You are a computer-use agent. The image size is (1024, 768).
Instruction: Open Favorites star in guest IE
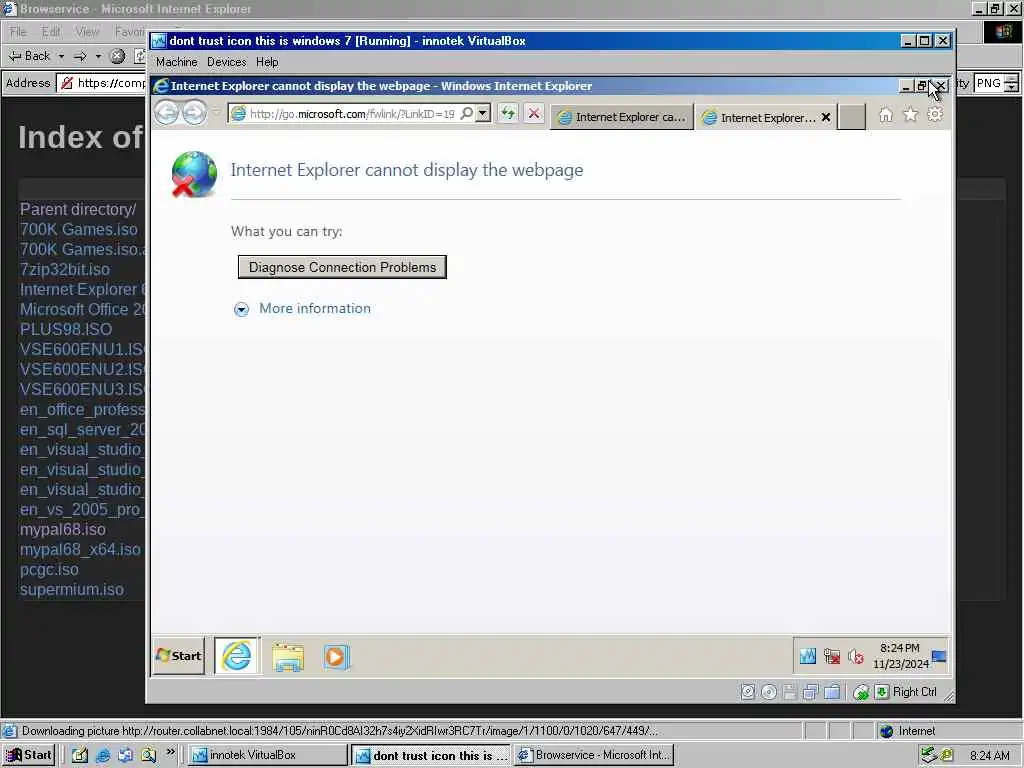[910, 115]
